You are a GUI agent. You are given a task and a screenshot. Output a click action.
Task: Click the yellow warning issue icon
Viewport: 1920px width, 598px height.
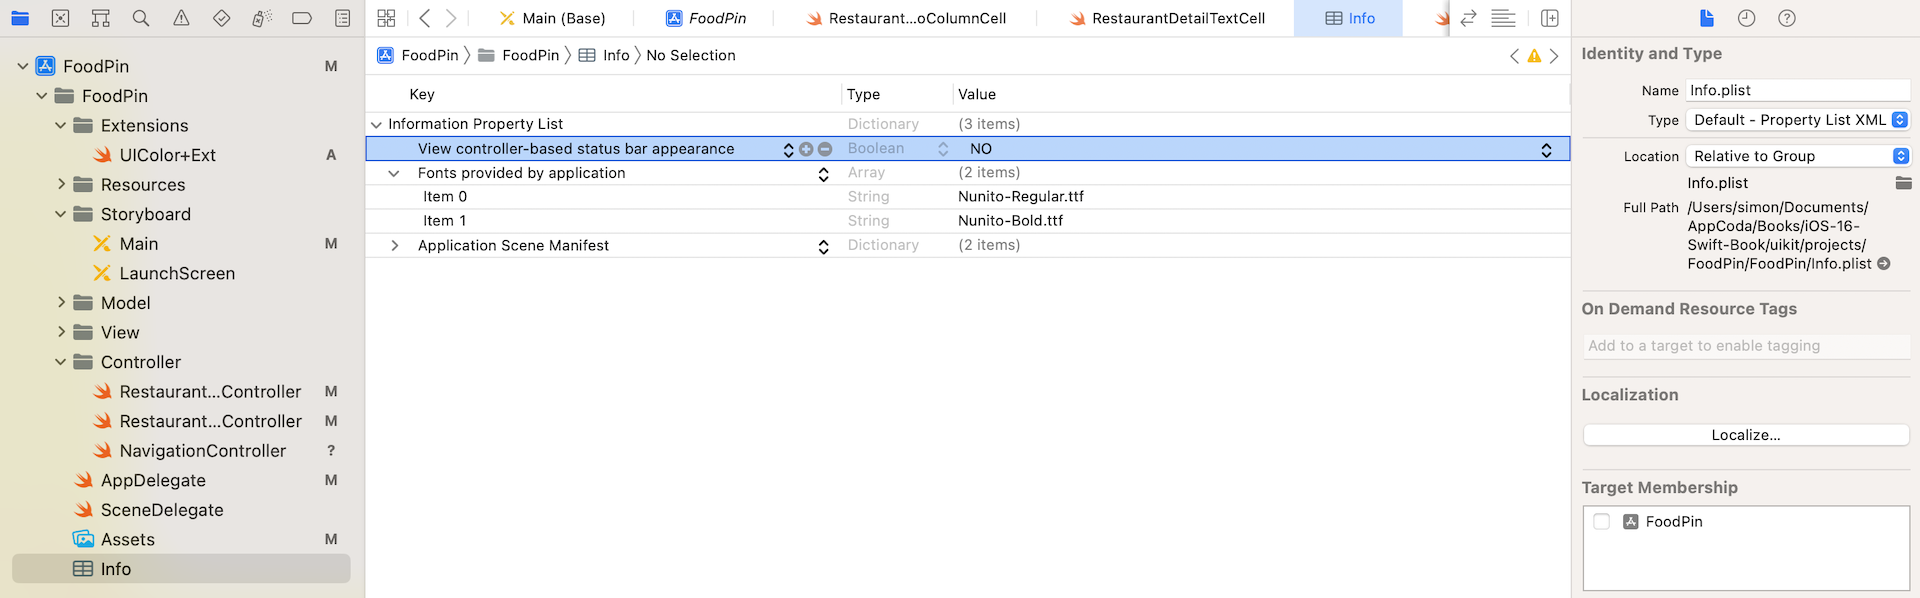pos(1534,56)
